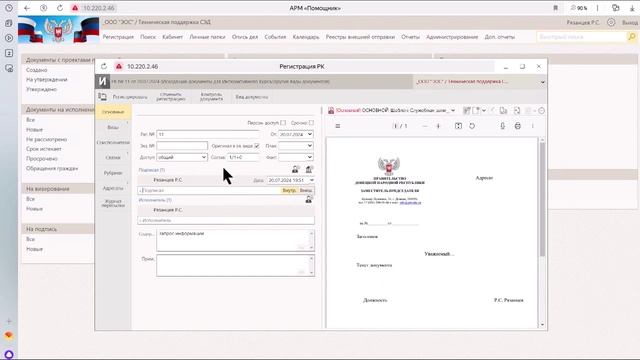This screenshot has height=360, width=640.
Task: Fit PDF page to window
Action: [x=458, y=126]
